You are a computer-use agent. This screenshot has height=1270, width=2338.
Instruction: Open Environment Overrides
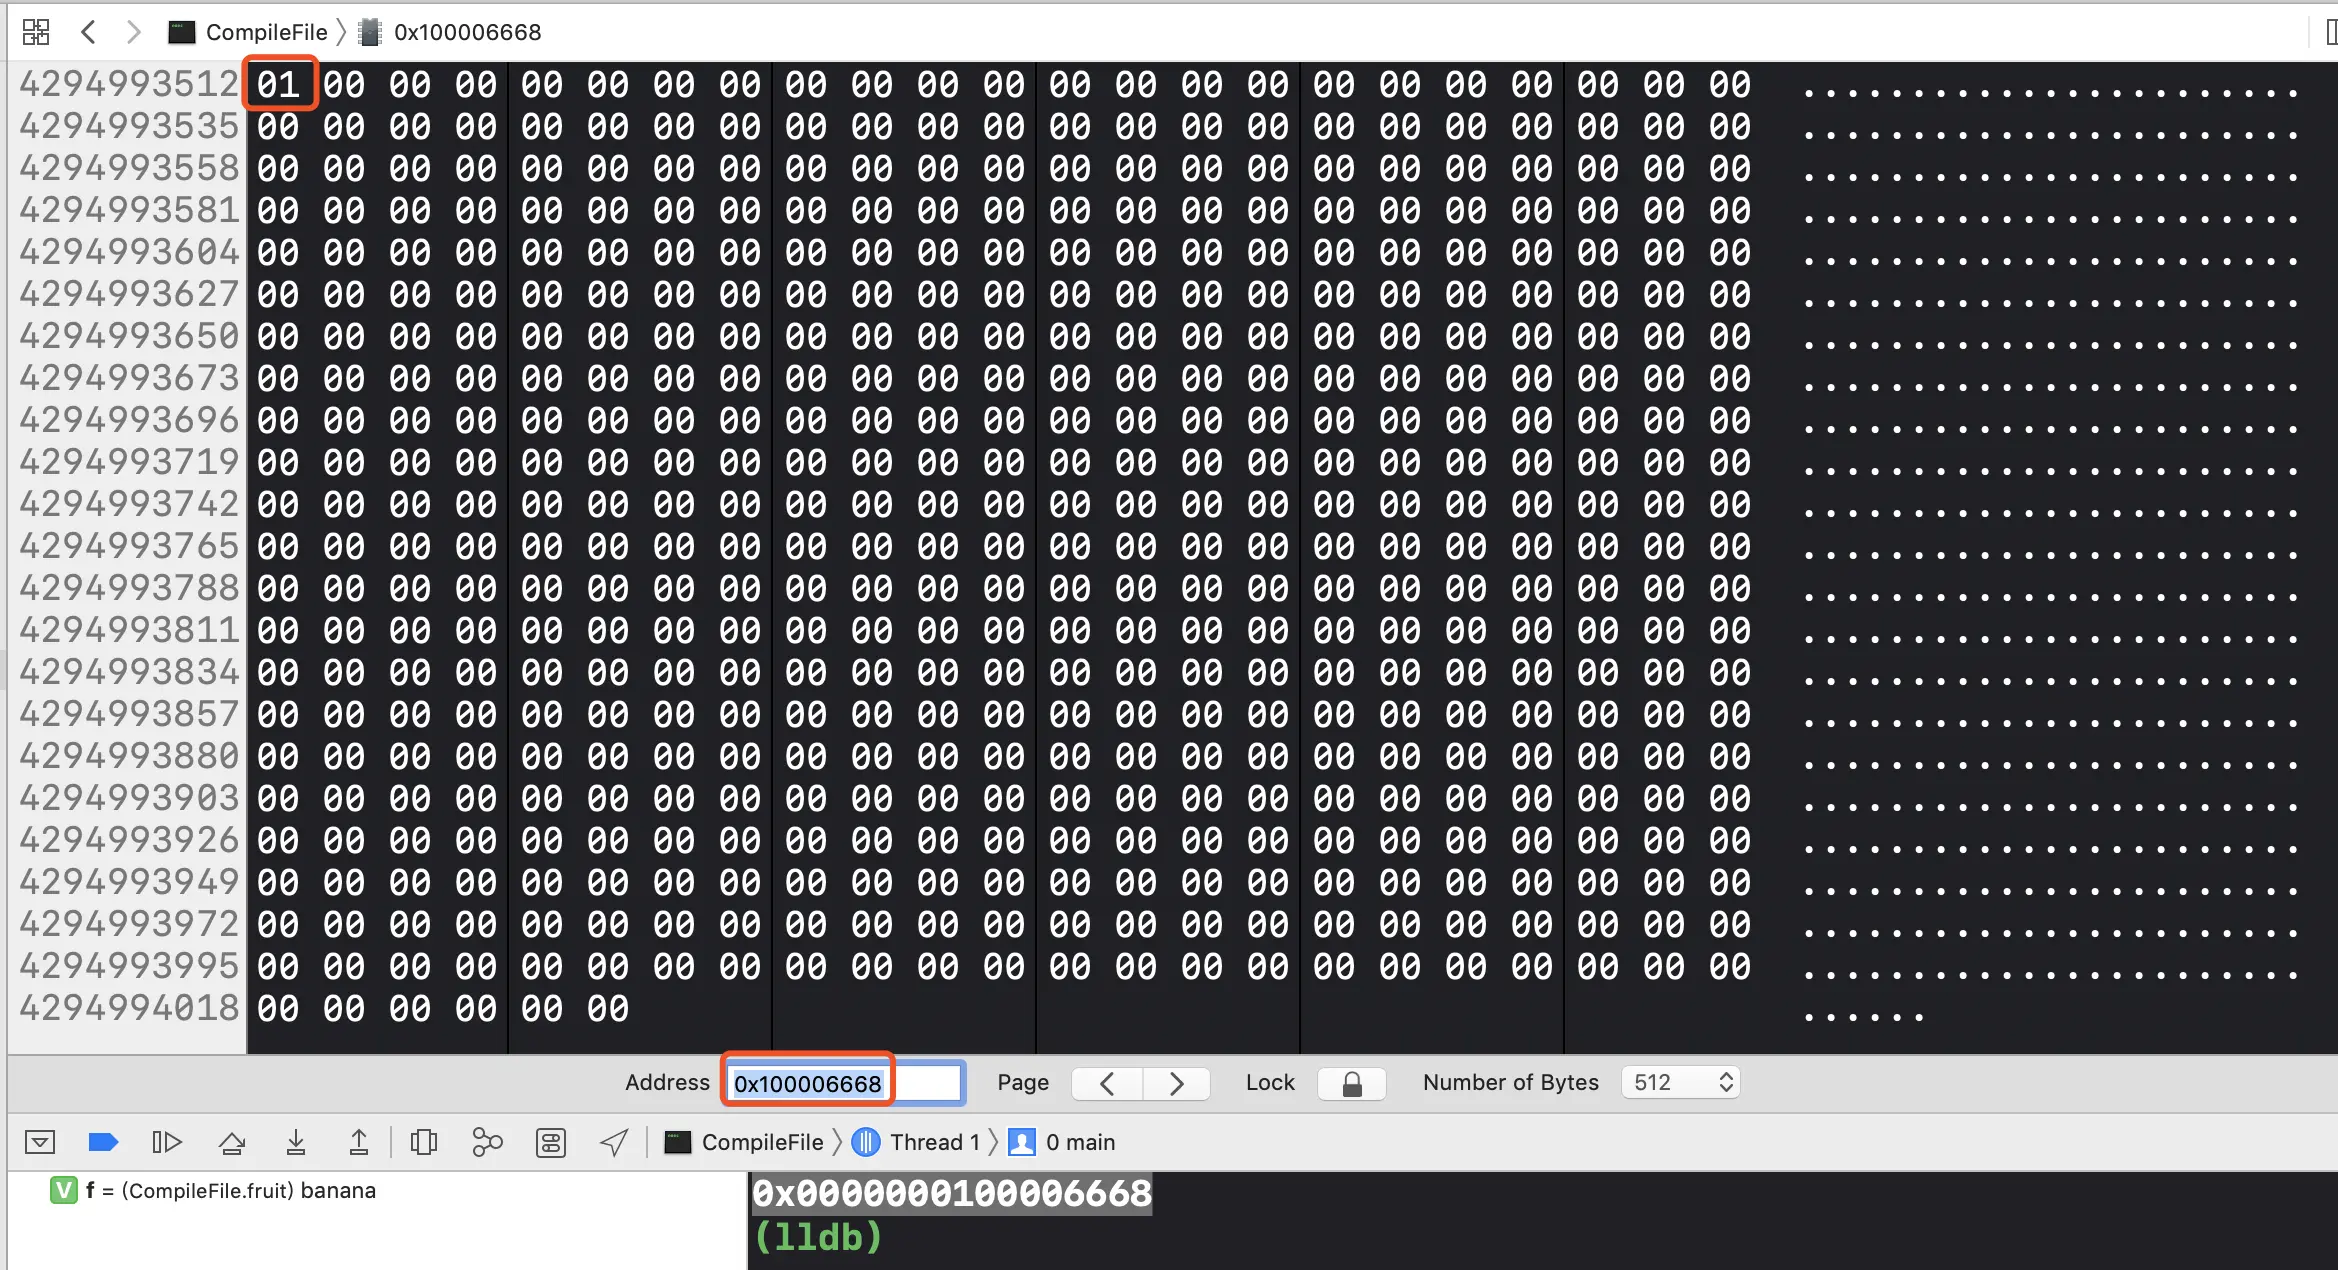(551, 1142)
